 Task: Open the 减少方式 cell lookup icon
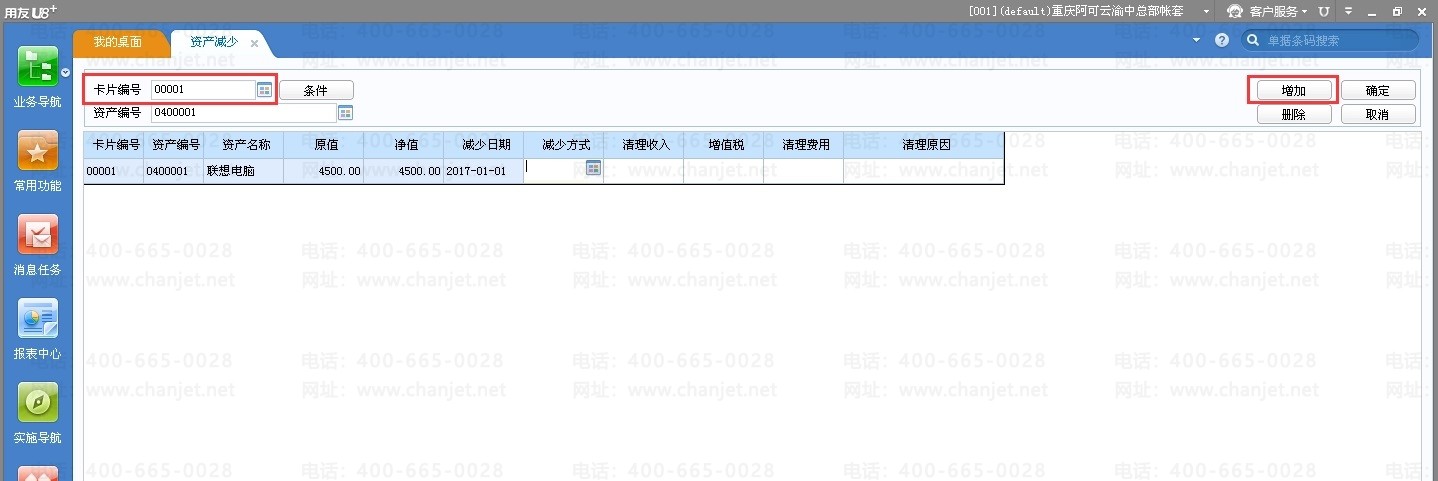point(593,168)
